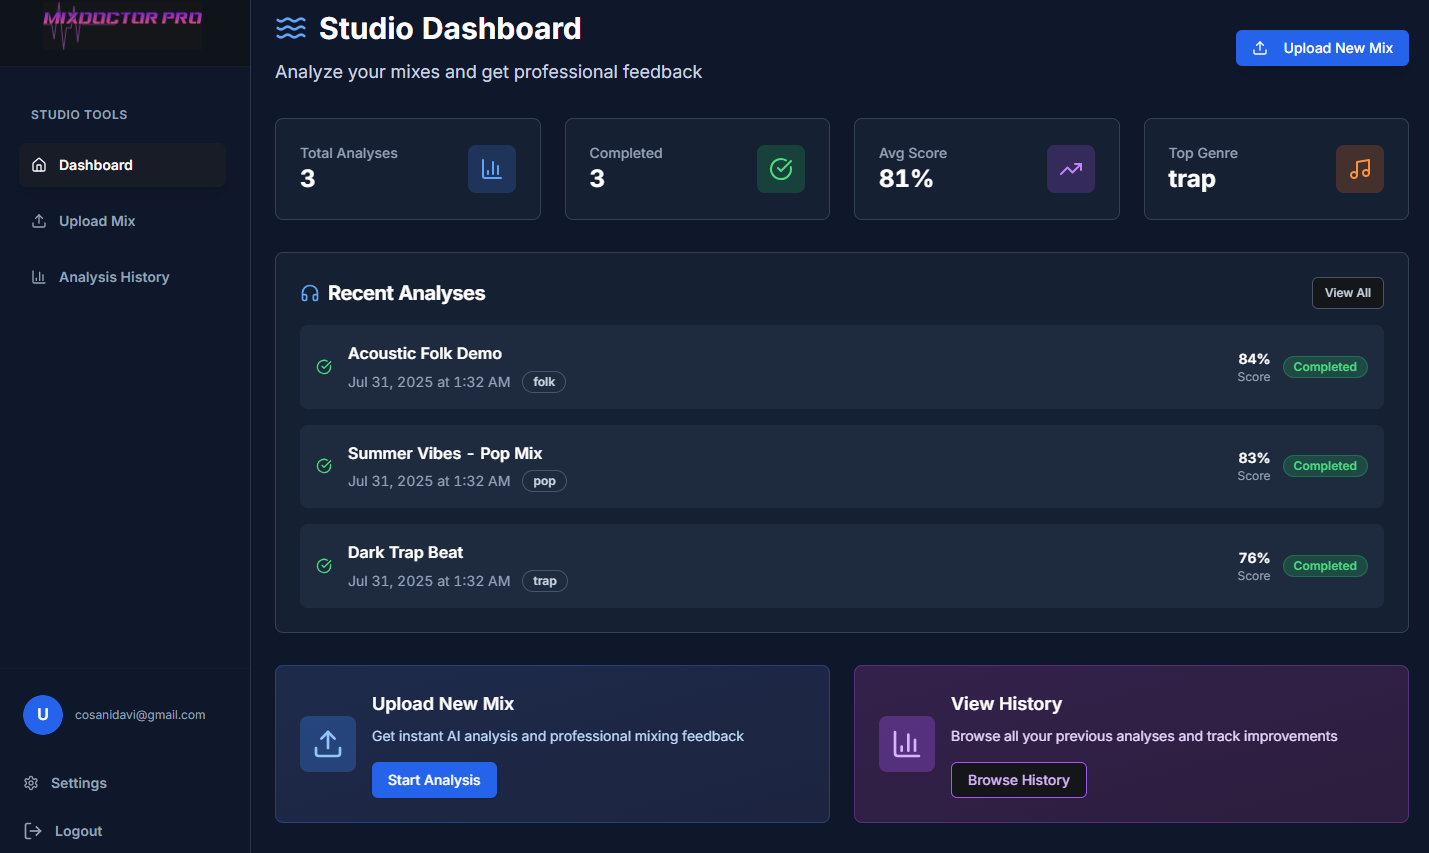Click the chart icon next to Analysis History
The image size is (1429, 853).
(39, 277)
